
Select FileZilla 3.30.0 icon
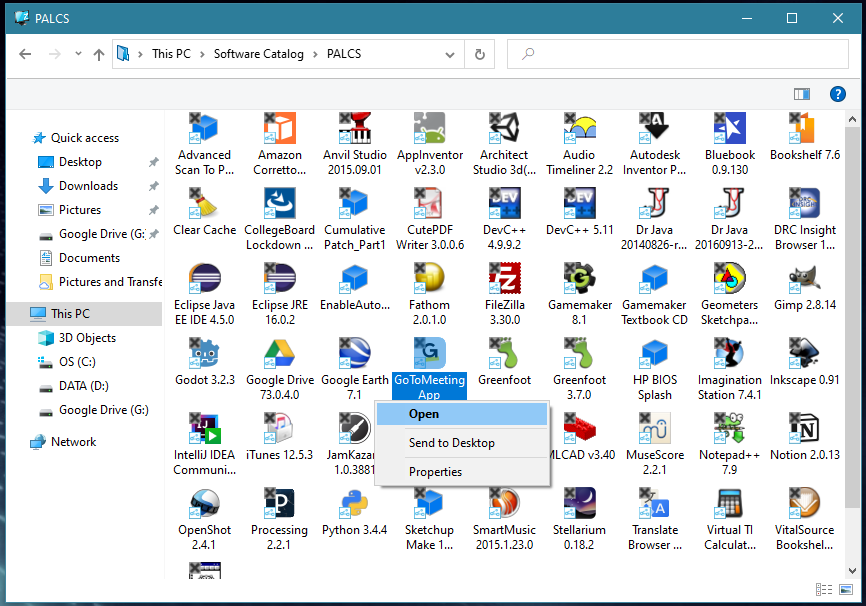(x=504, y=278)
